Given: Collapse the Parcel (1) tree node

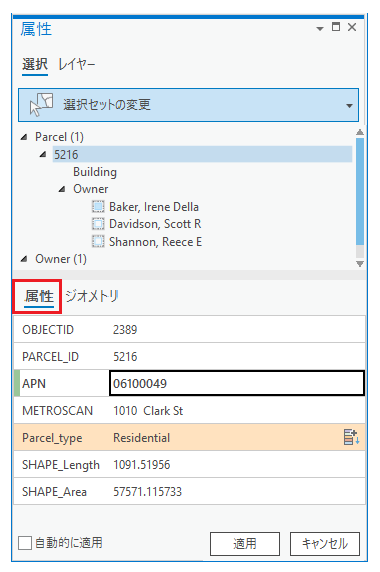Looking at the screenshot, I should click(24, 137).
